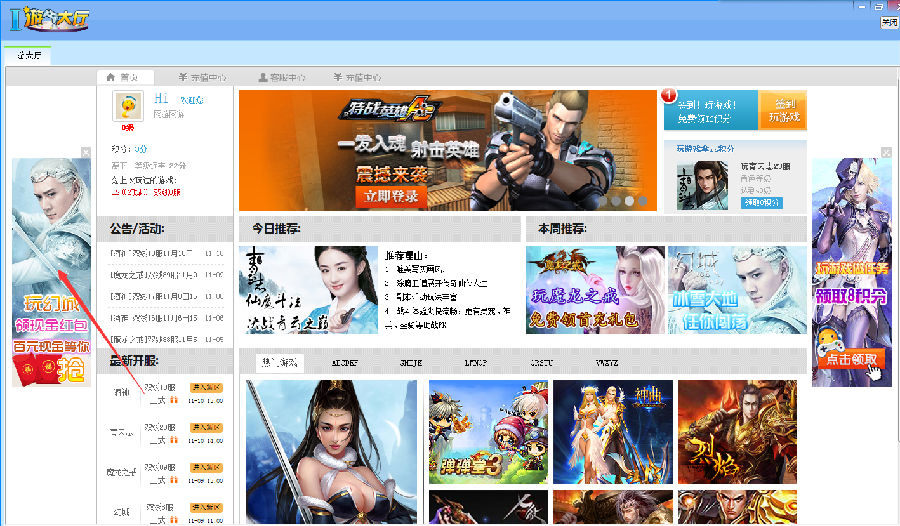Screen dimensions: 900x526
Task: Open the 玩魔龙之戒 免费领首充礼包 banner
Action: tap(595, 290)
